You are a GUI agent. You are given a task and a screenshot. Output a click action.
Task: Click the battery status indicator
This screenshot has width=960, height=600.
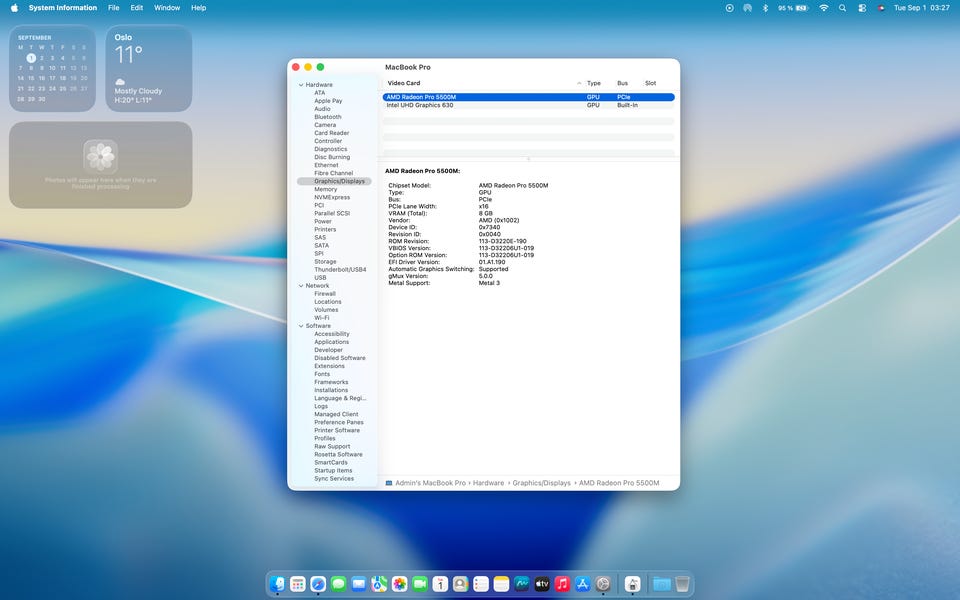(793, 8)
